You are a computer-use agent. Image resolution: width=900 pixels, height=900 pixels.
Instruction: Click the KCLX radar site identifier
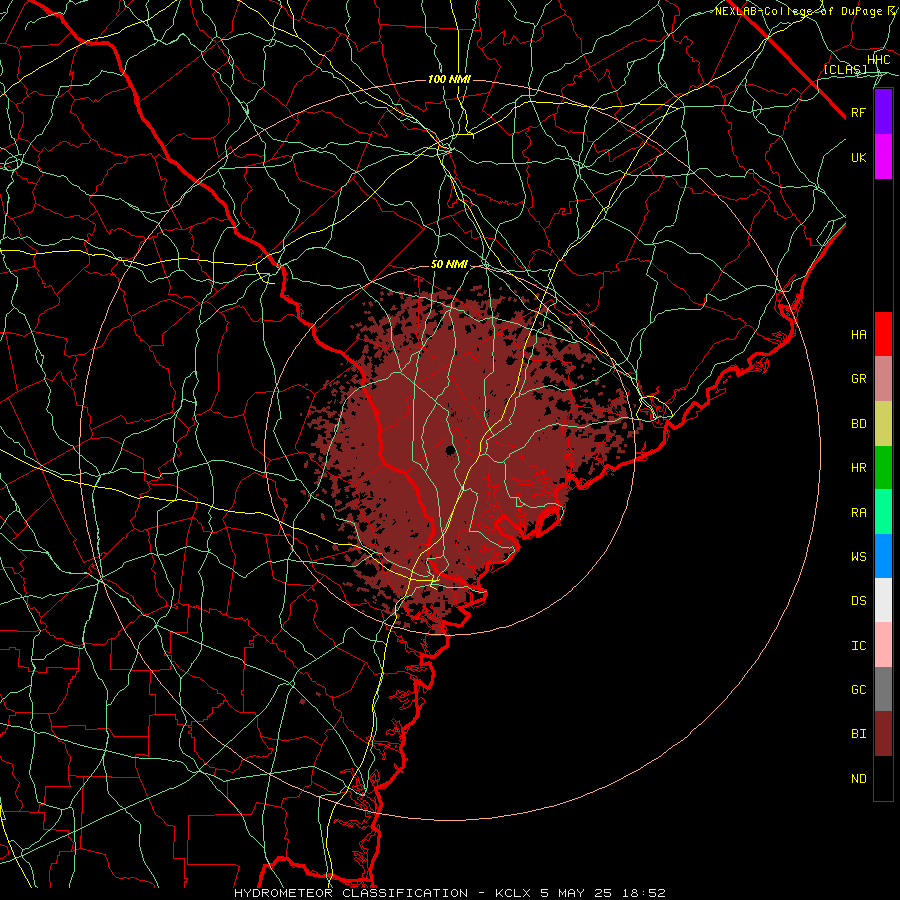(x=513, y=893)
